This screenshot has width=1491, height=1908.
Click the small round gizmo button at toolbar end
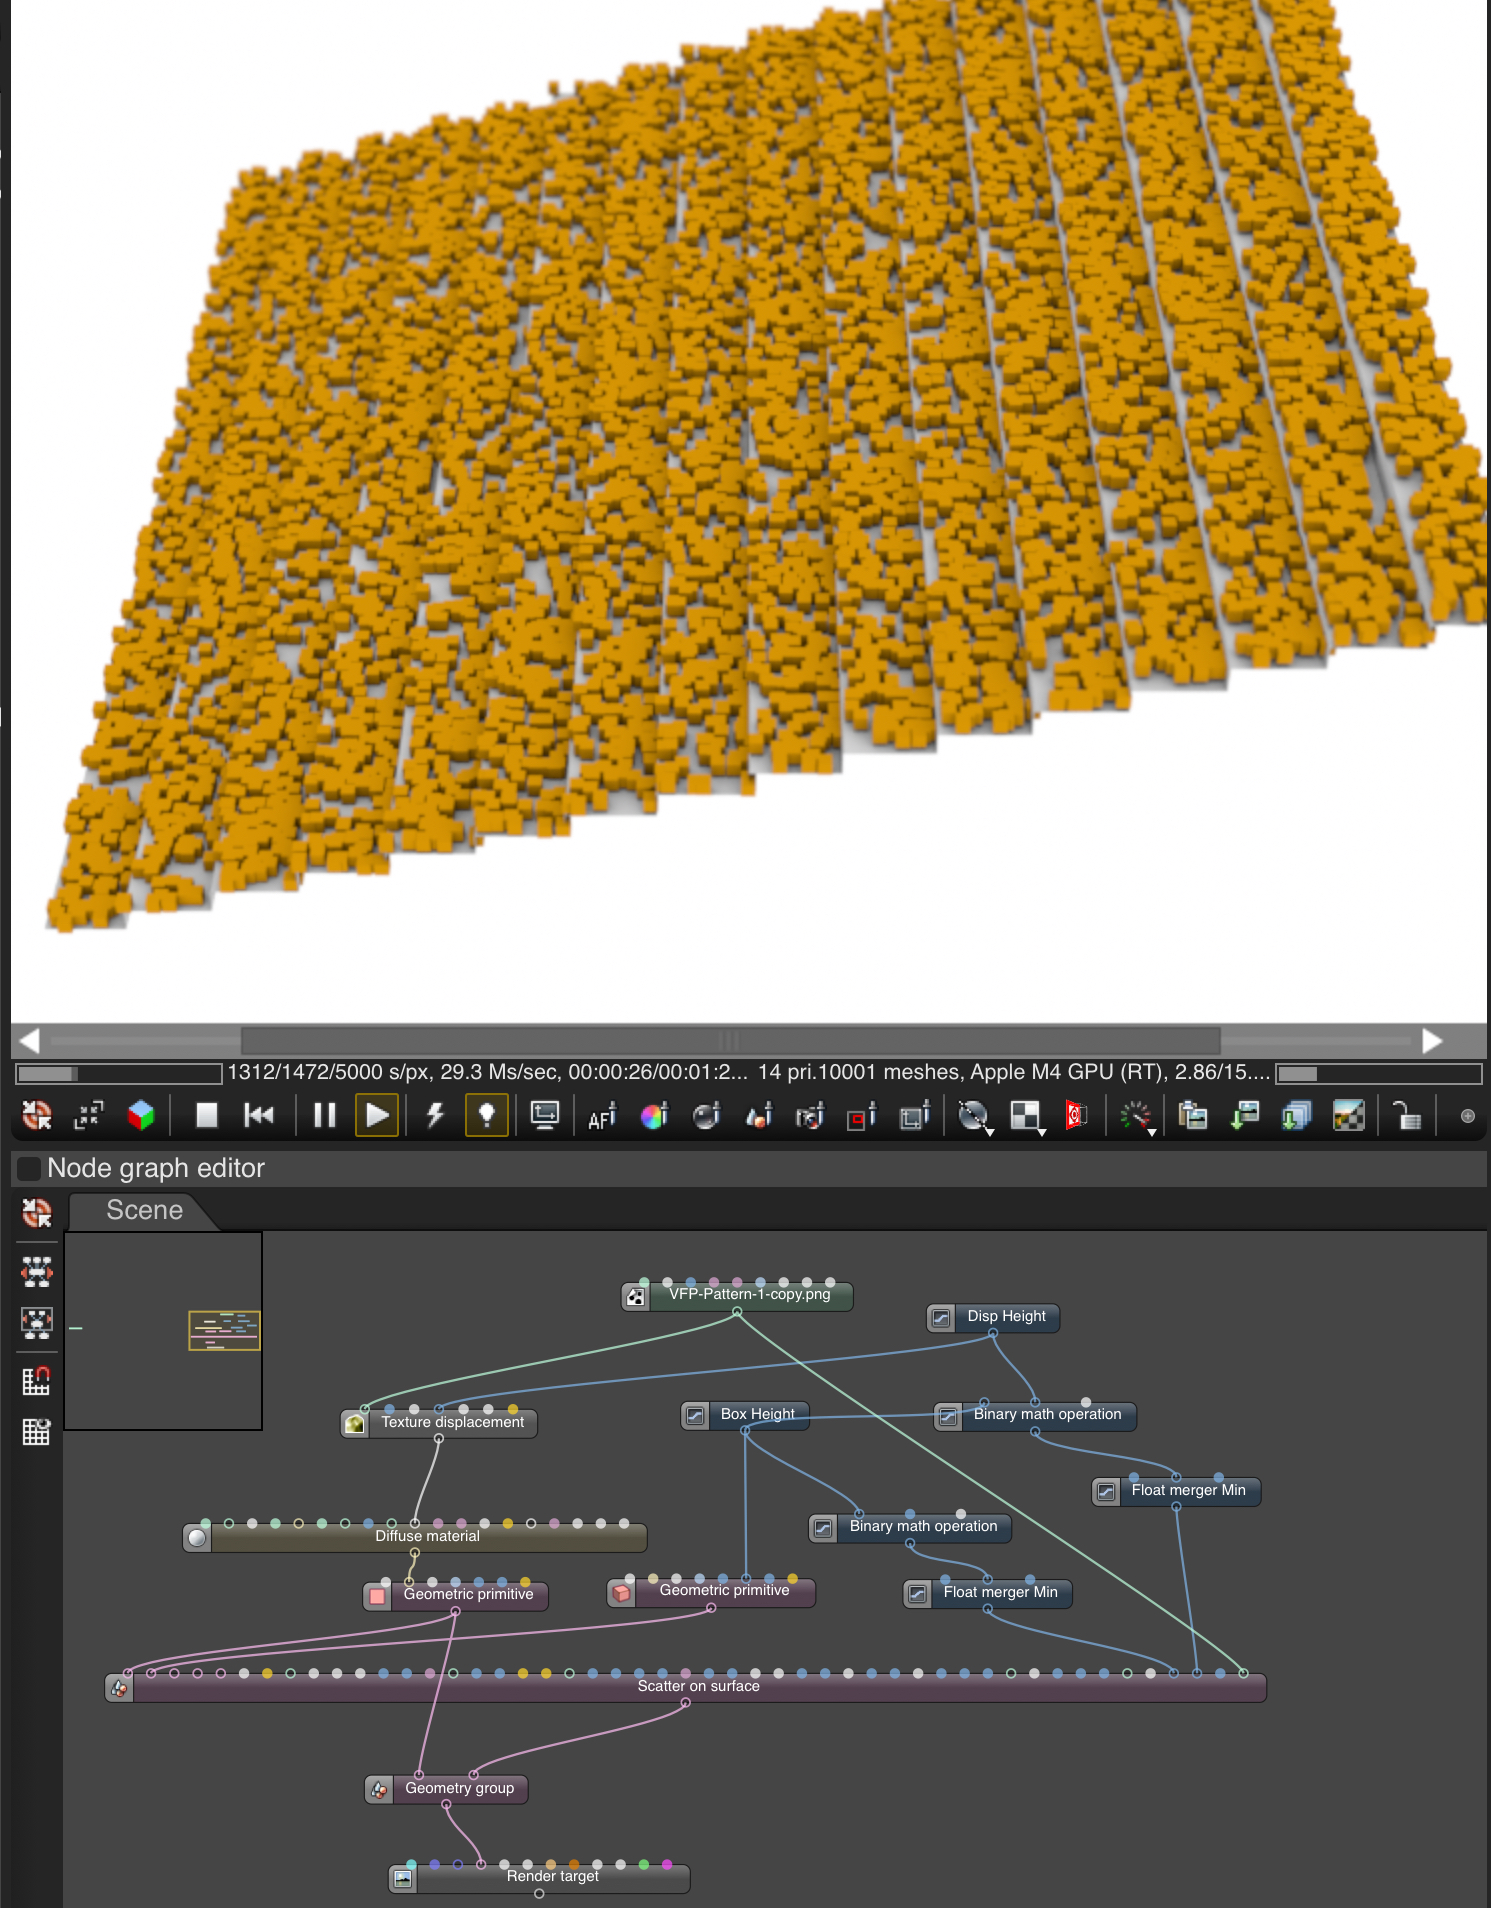click(x=1468, y=1116)
